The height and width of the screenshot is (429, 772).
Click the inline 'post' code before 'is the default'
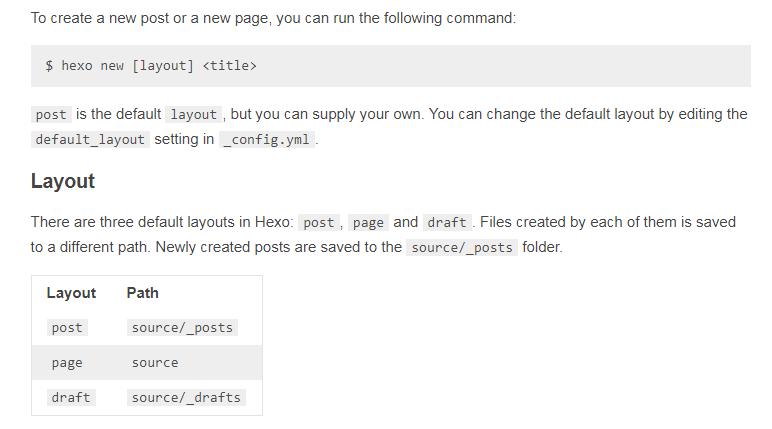click(x=51, y=115)
